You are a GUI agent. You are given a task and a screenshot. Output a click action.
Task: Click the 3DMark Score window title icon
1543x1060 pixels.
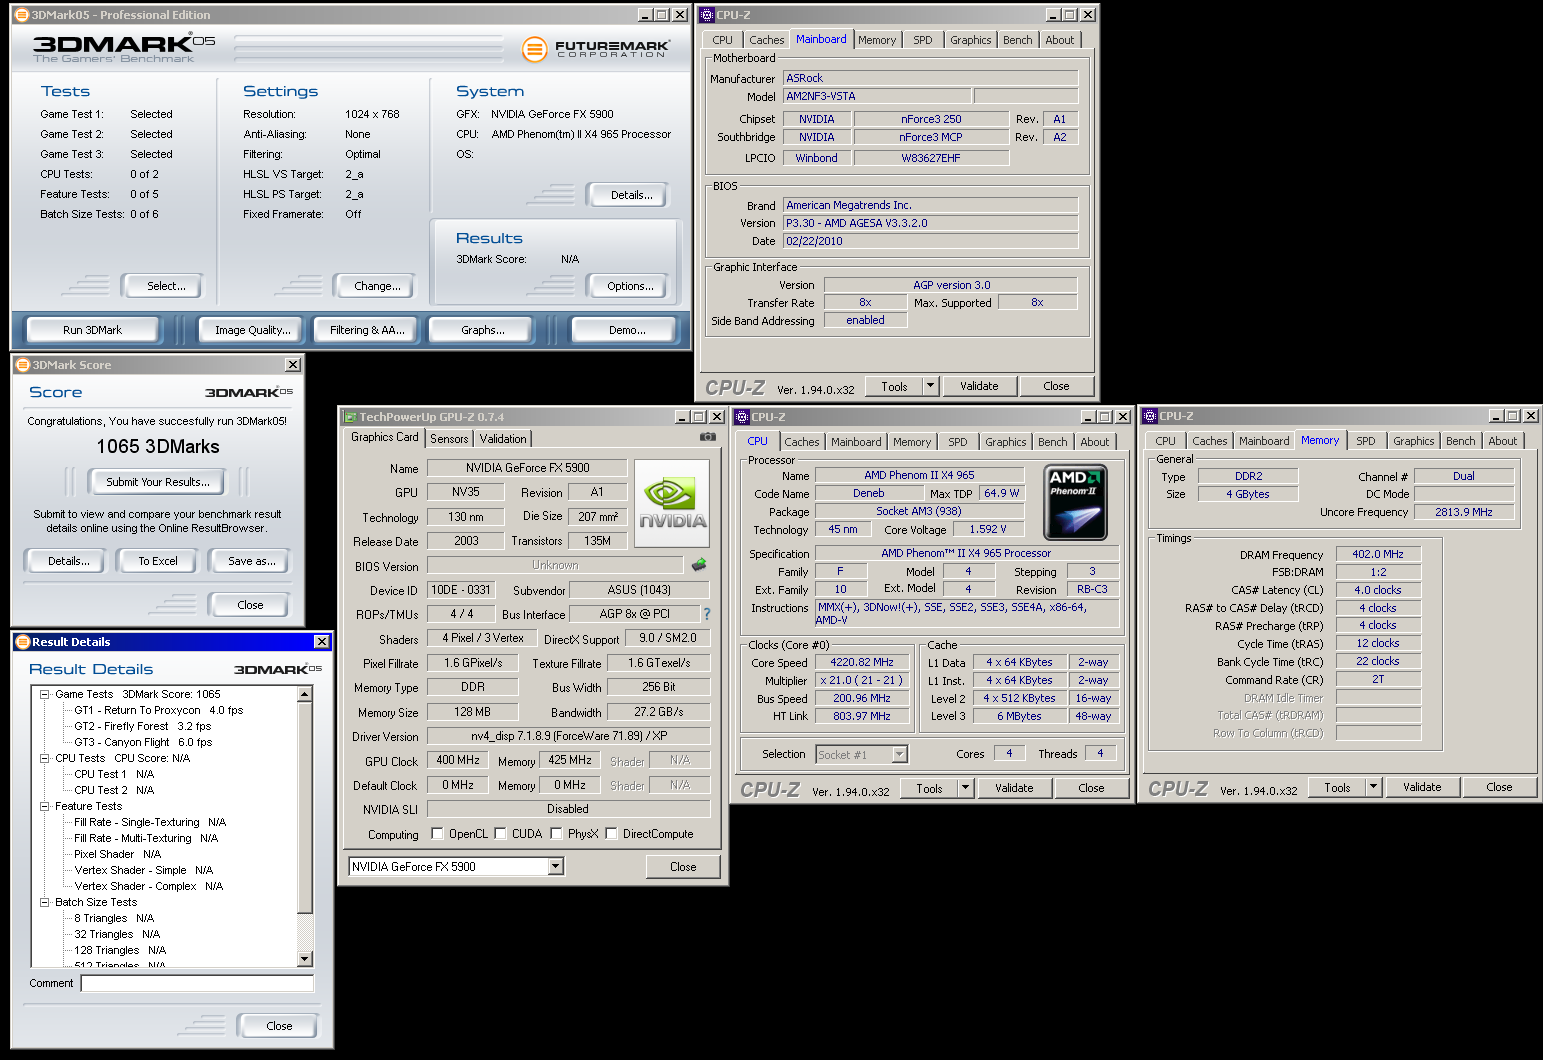(23, 365)
